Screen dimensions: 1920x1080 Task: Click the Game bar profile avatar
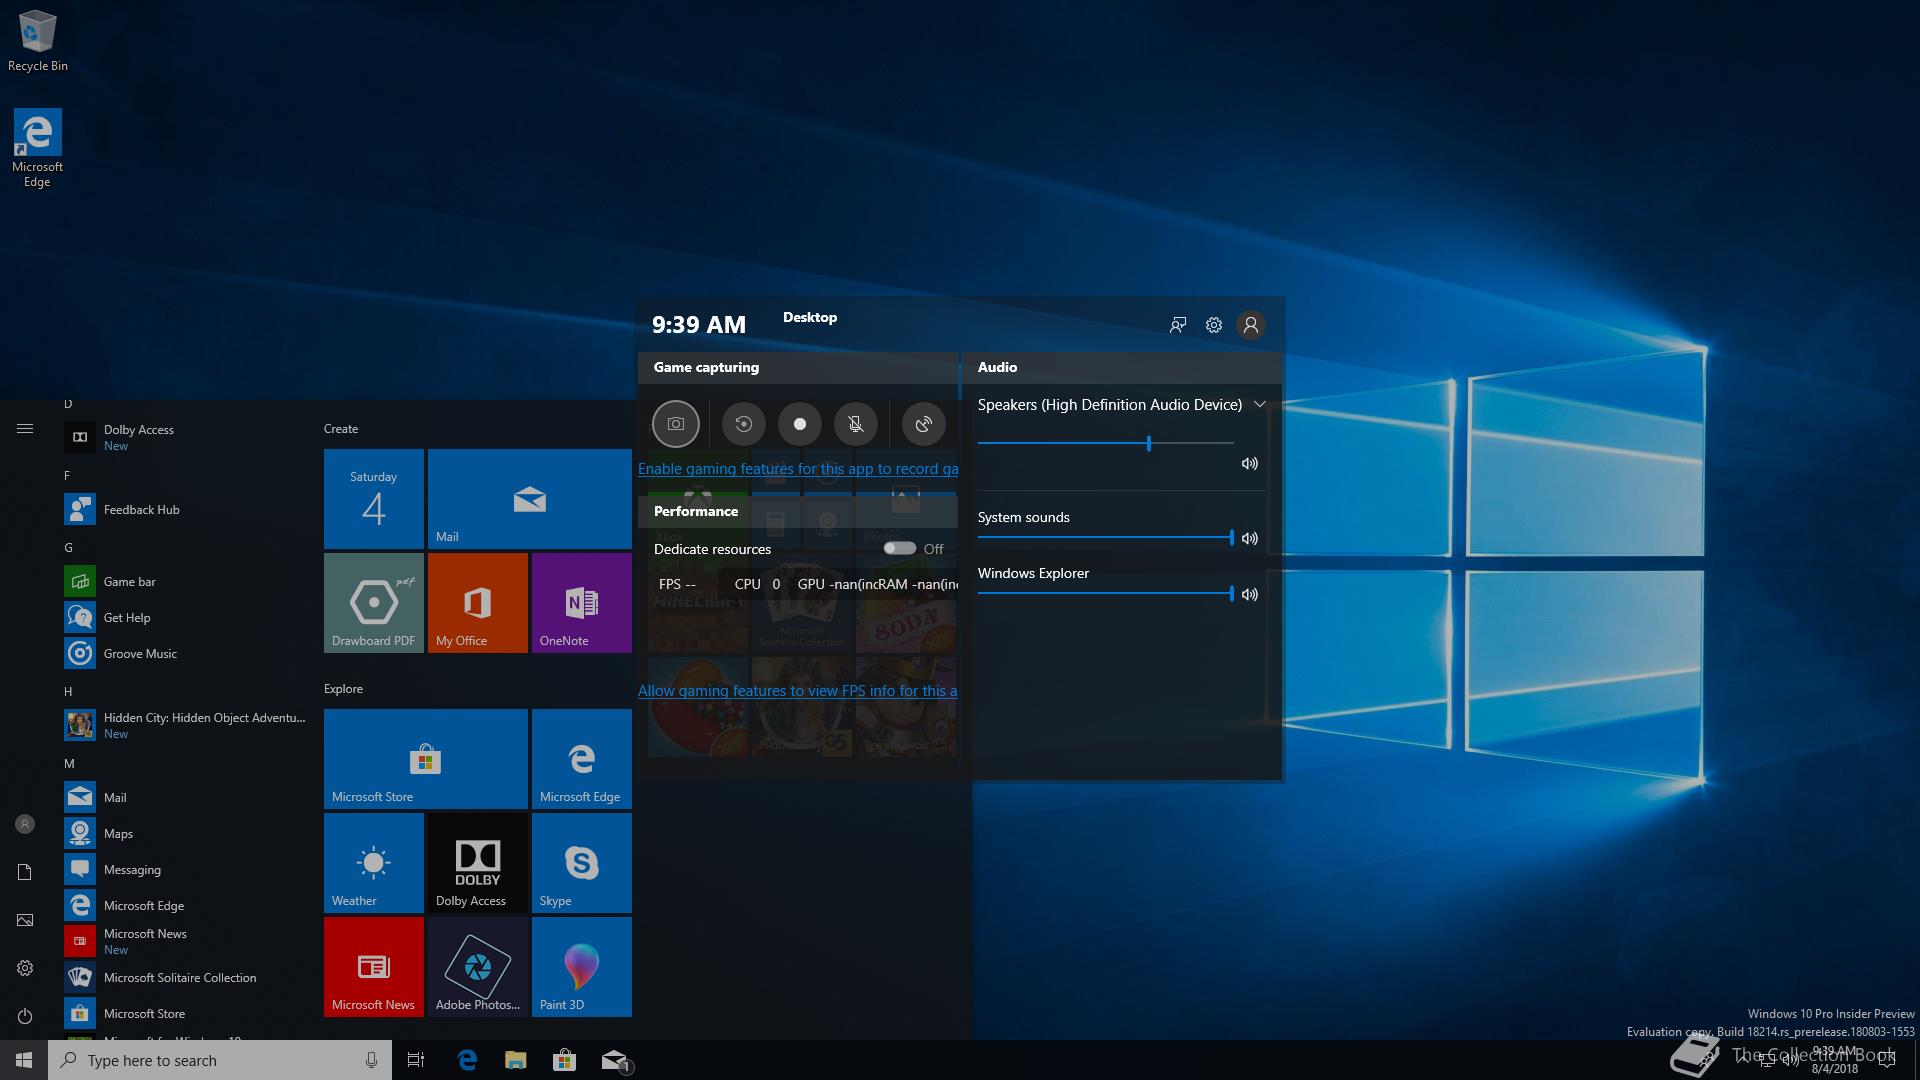pos(1251,325)
